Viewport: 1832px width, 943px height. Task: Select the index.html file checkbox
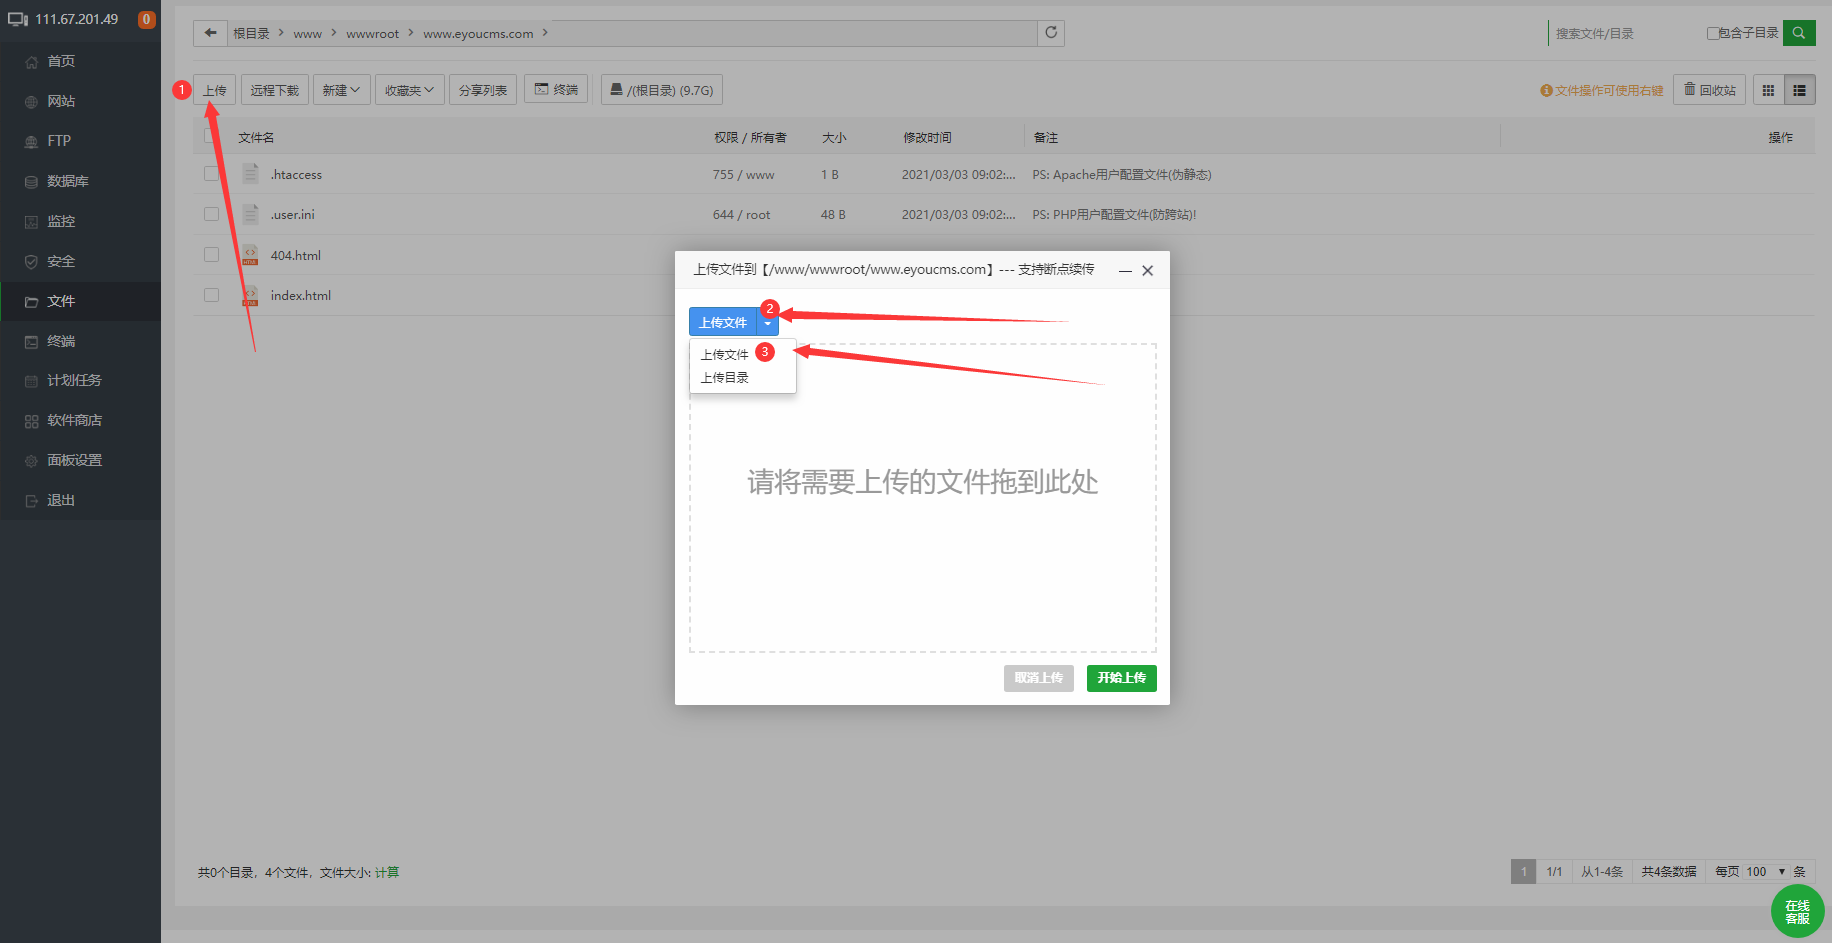(x=211, y=295)
